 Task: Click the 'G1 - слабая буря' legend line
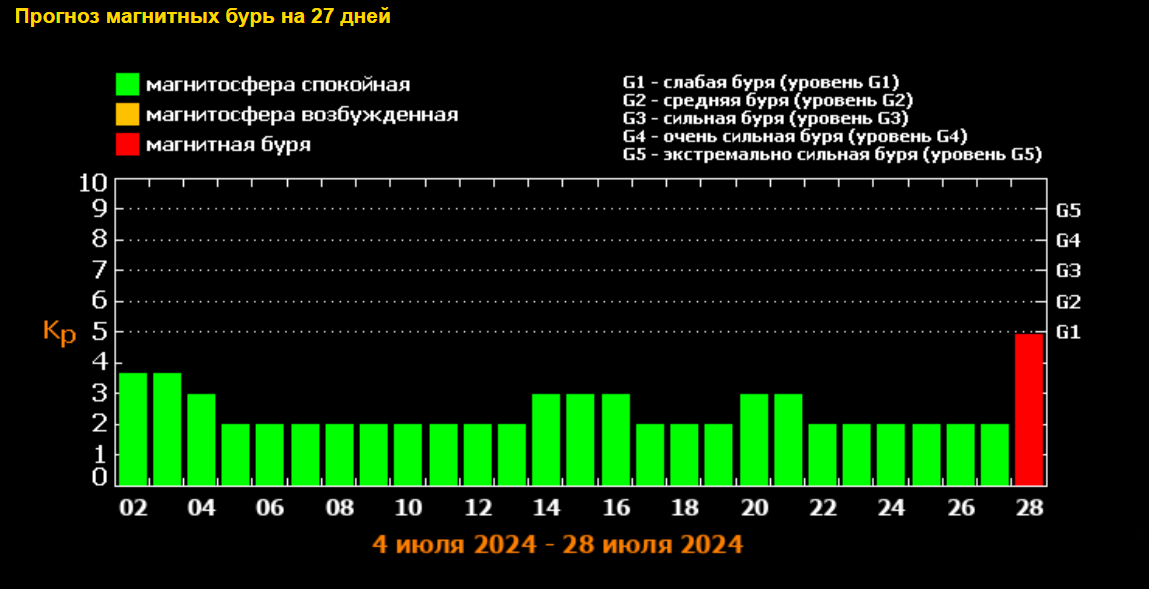pyautogui.click(x=761, y=83)
